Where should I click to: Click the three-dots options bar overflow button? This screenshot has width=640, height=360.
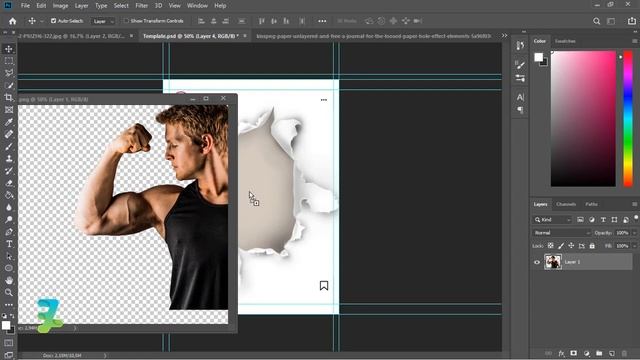pos(322,21)
